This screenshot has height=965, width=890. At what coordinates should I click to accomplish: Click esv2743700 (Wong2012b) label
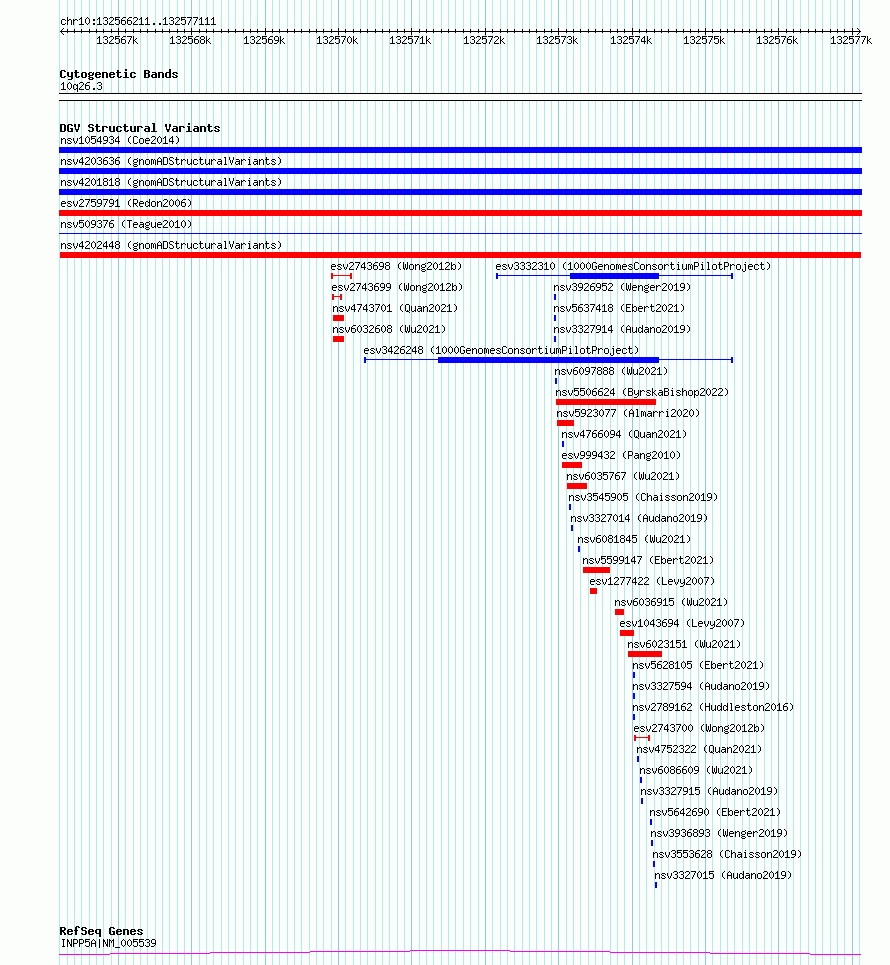click(x=699, y=728)
